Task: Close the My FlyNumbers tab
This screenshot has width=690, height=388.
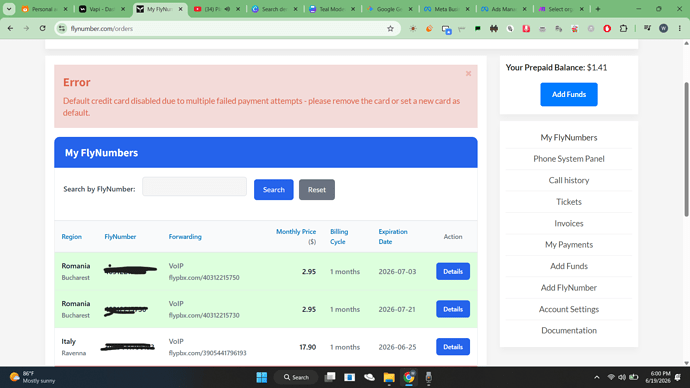Action: (x=180, y=9)
